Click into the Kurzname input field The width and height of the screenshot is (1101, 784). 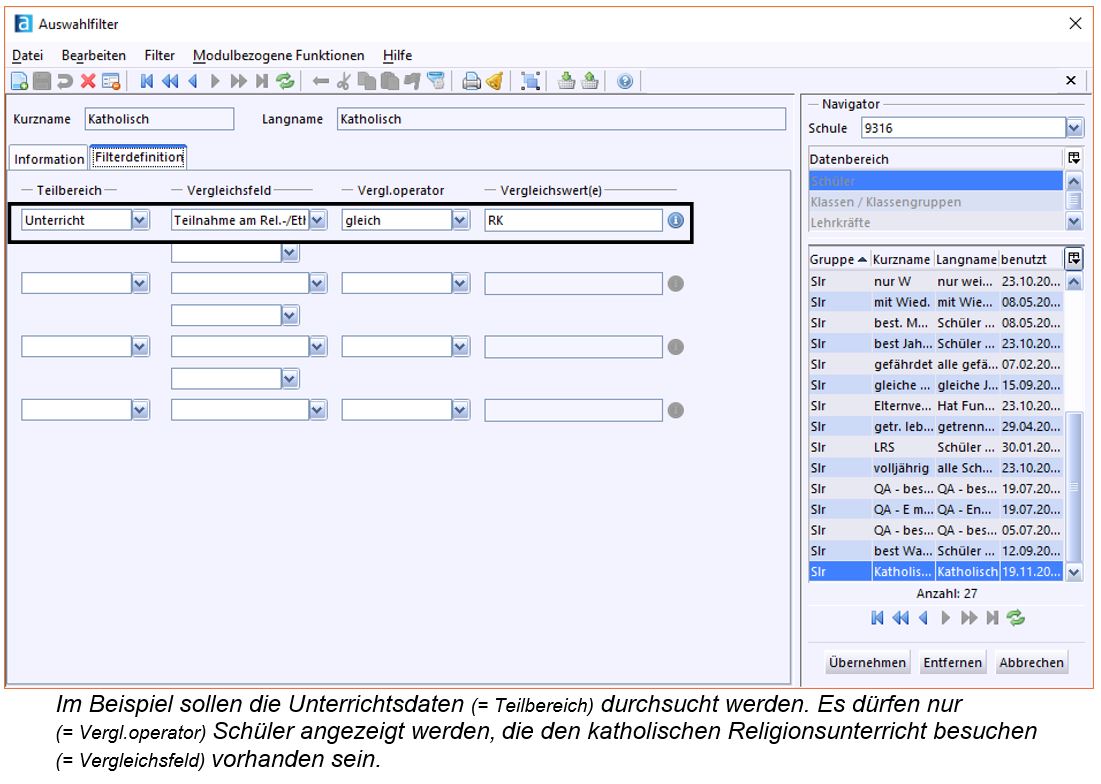159,119
